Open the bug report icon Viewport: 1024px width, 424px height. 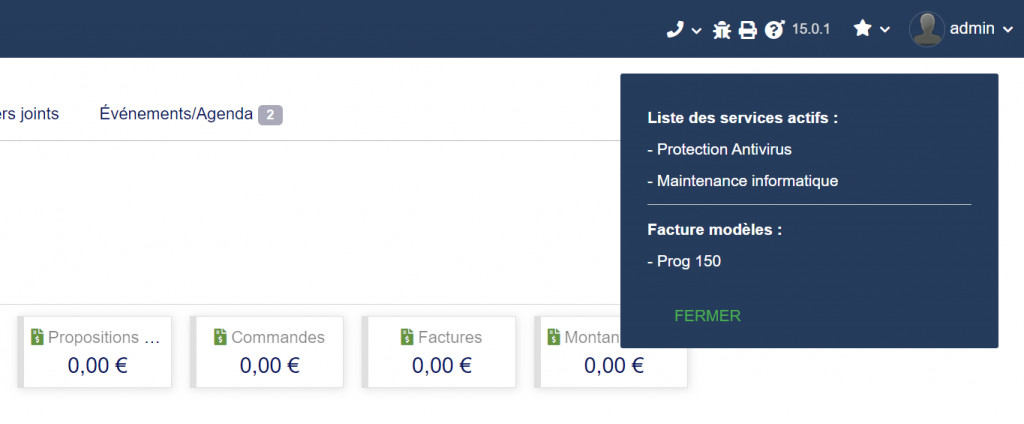[722, 29]
